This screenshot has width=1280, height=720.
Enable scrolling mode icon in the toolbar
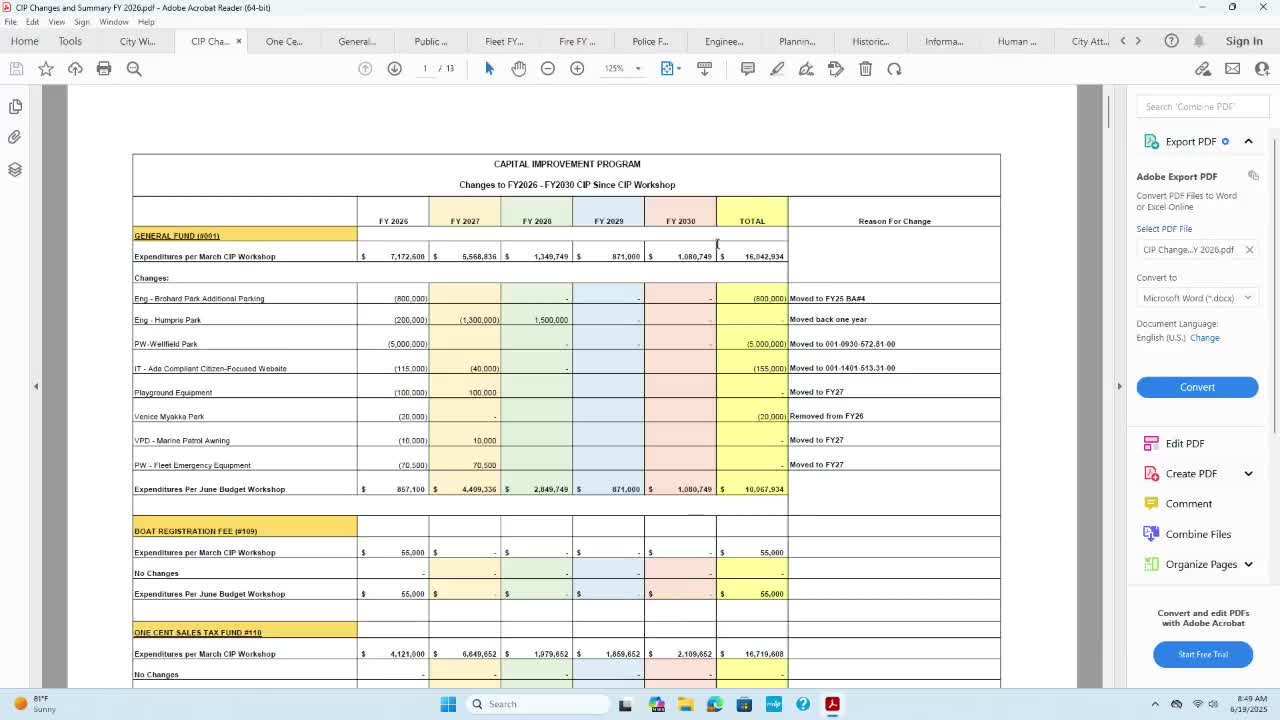704,69
